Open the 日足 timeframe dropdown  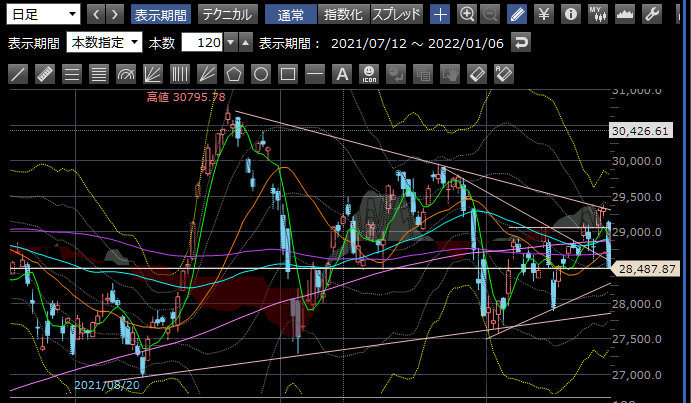43,14
